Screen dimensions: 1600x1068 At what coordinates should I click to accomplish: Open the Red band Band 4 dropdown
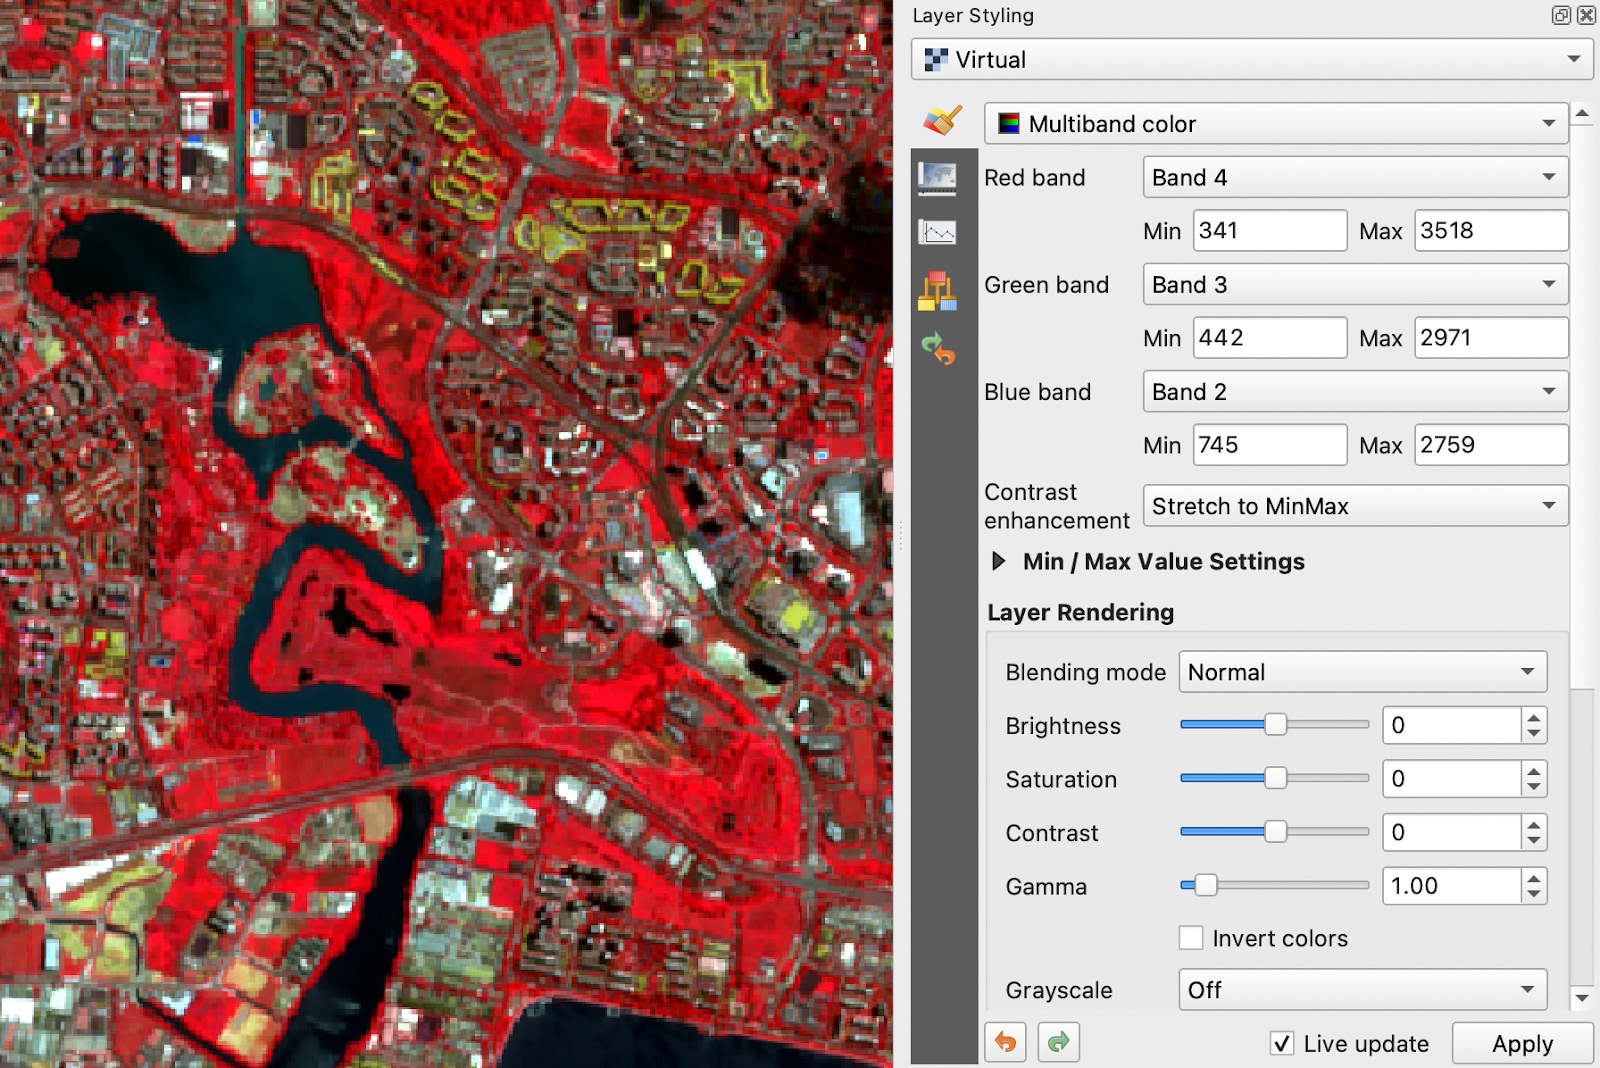[1355, 178]
